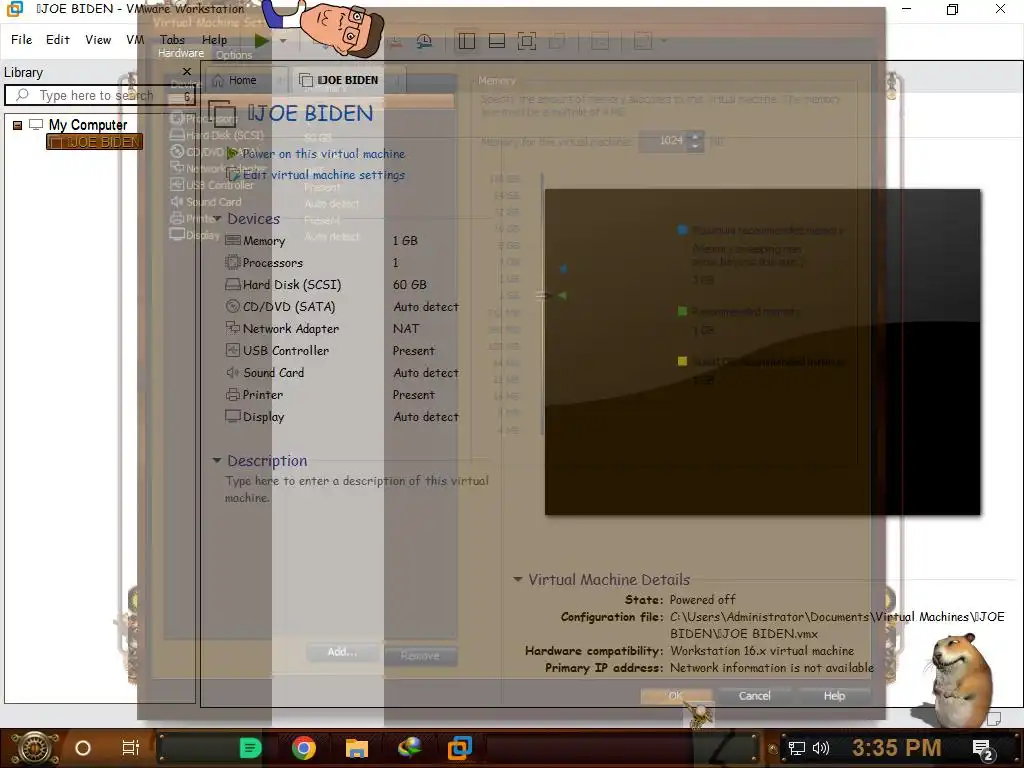
Task: Switch to the Options tab in settings
Action: pyautogui.click(x=234, y=56)
